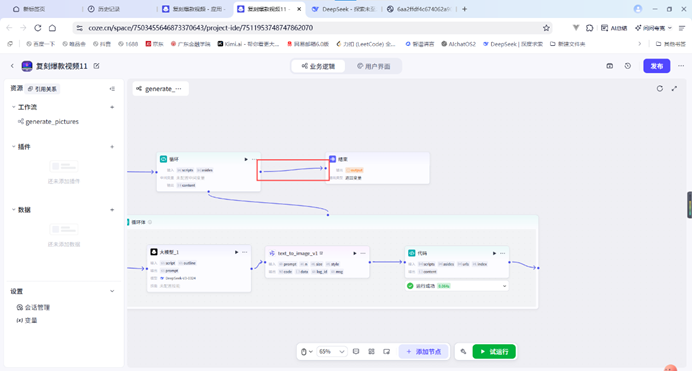Open the preview icon left of history
The image size is (692, 371).
609,66
